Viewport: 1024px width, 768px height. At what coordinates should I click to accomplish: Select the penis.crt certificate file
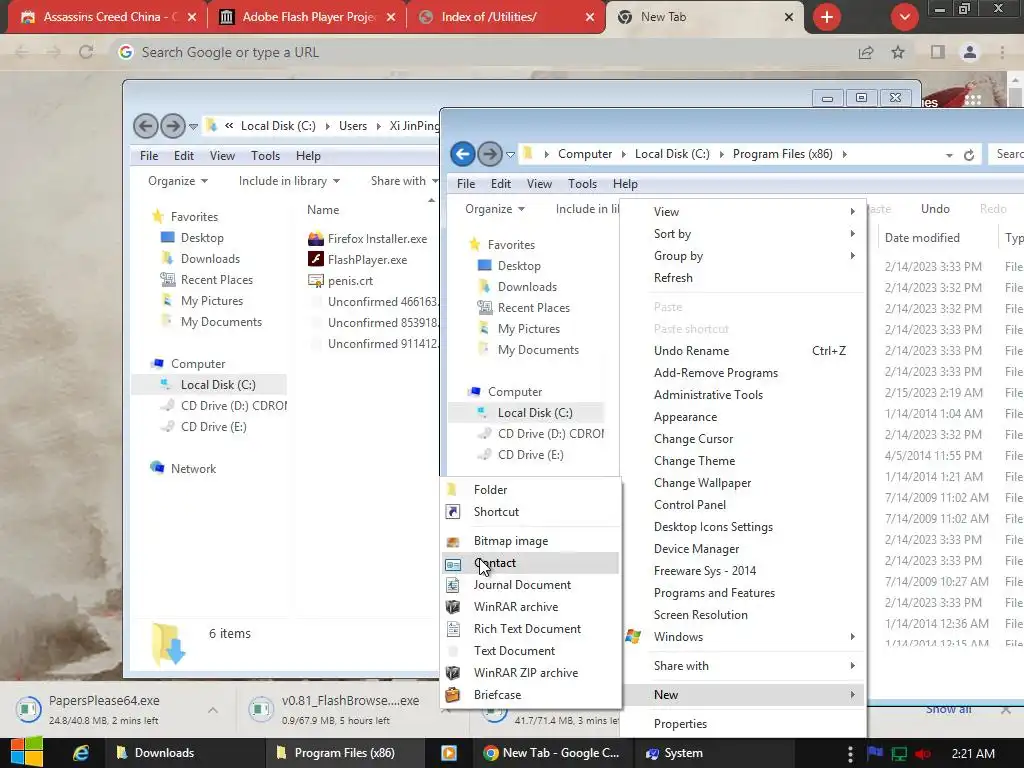pos(340,281)
